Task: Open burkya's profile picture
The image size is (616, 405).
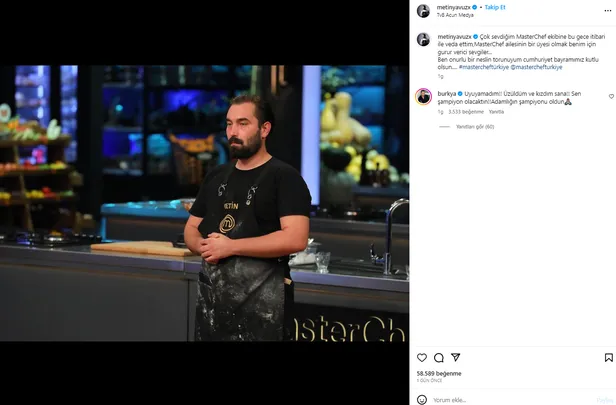Action: (x=424, y=97)
